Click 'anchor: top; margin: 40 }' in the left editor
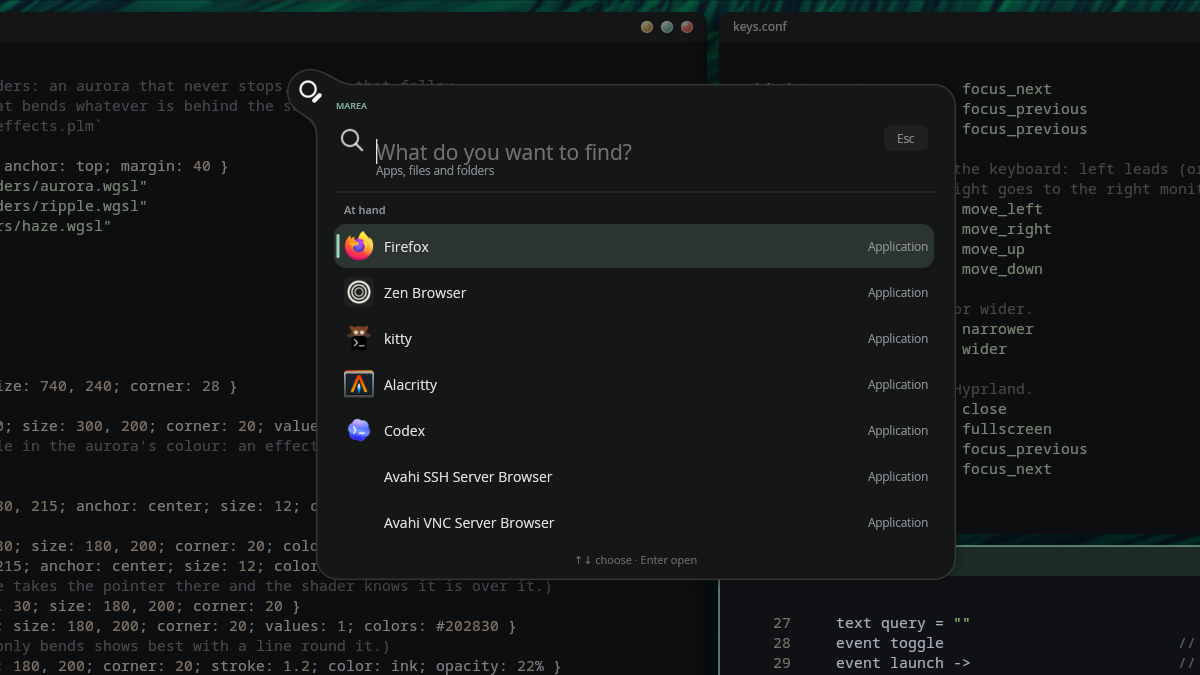The height and width of the screenshot is (675, 1200). (116, 166)
